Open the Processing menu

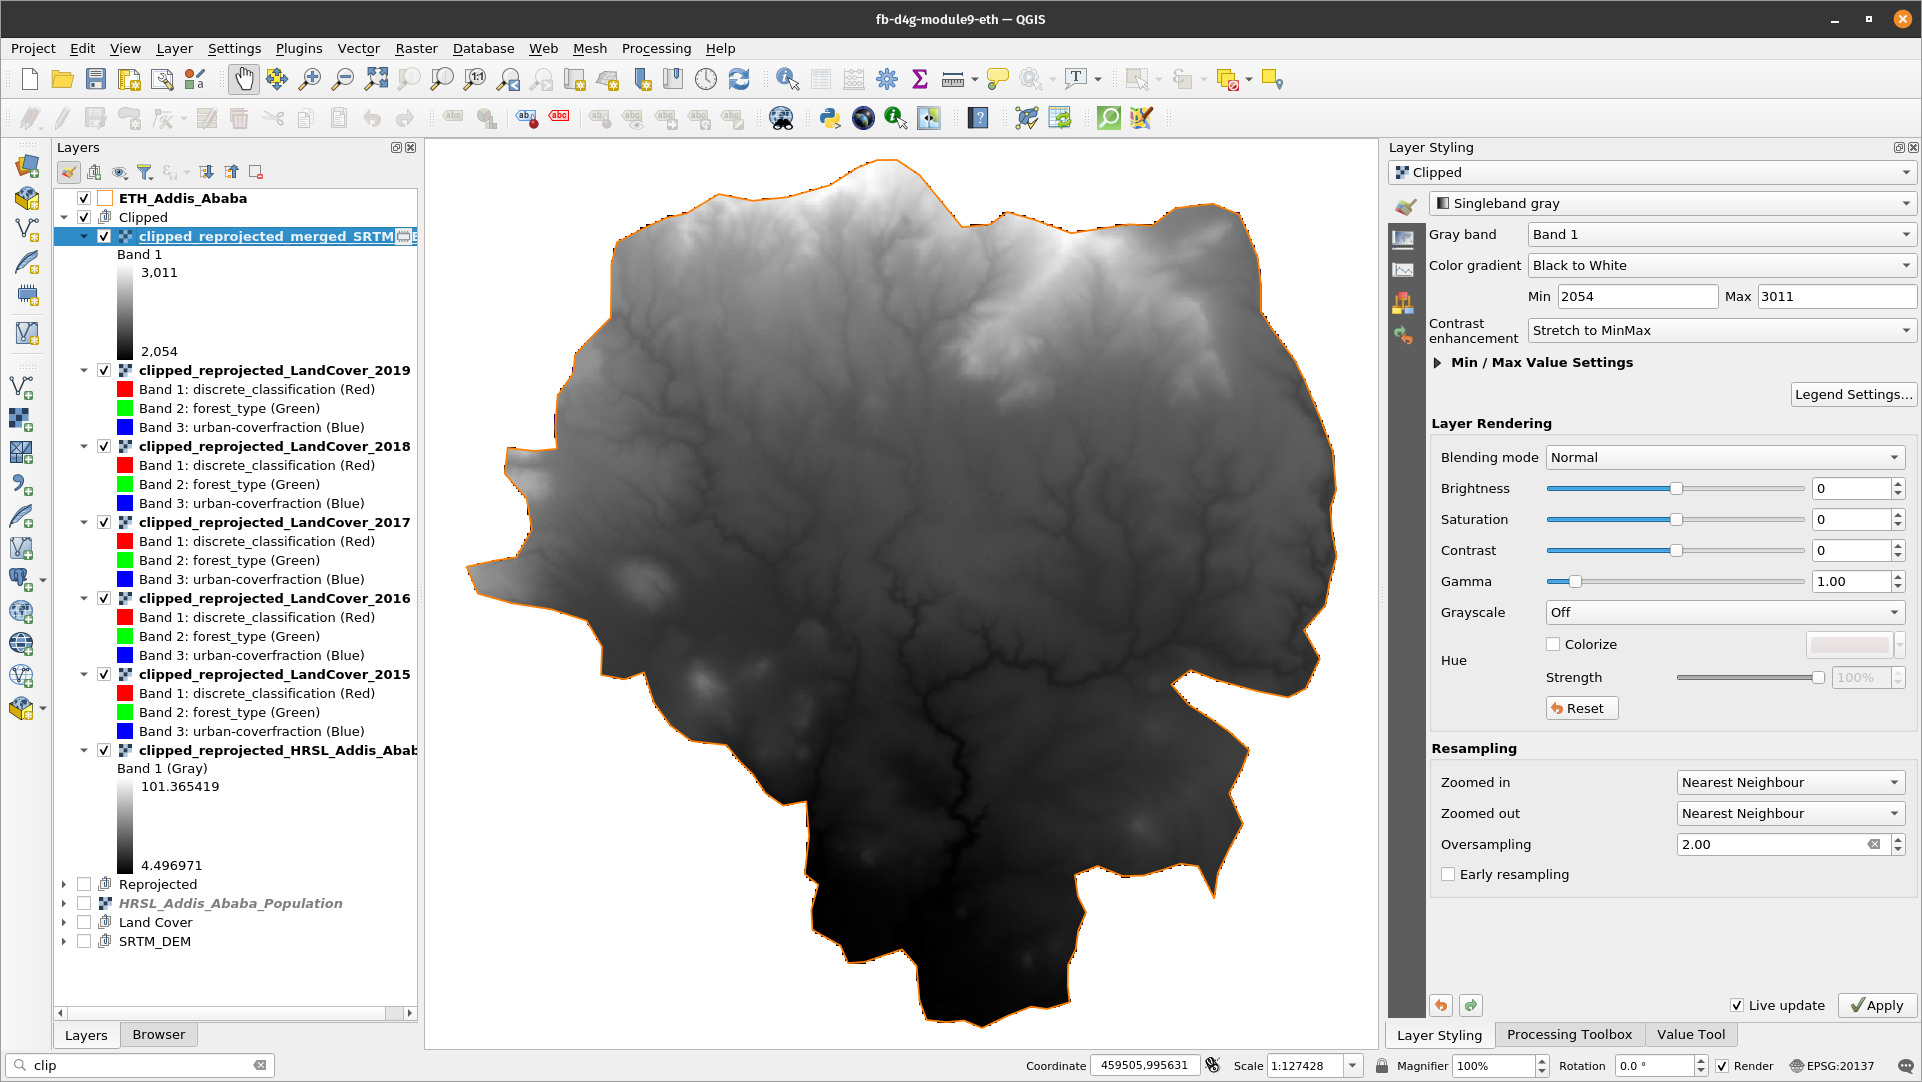point(655,49)
